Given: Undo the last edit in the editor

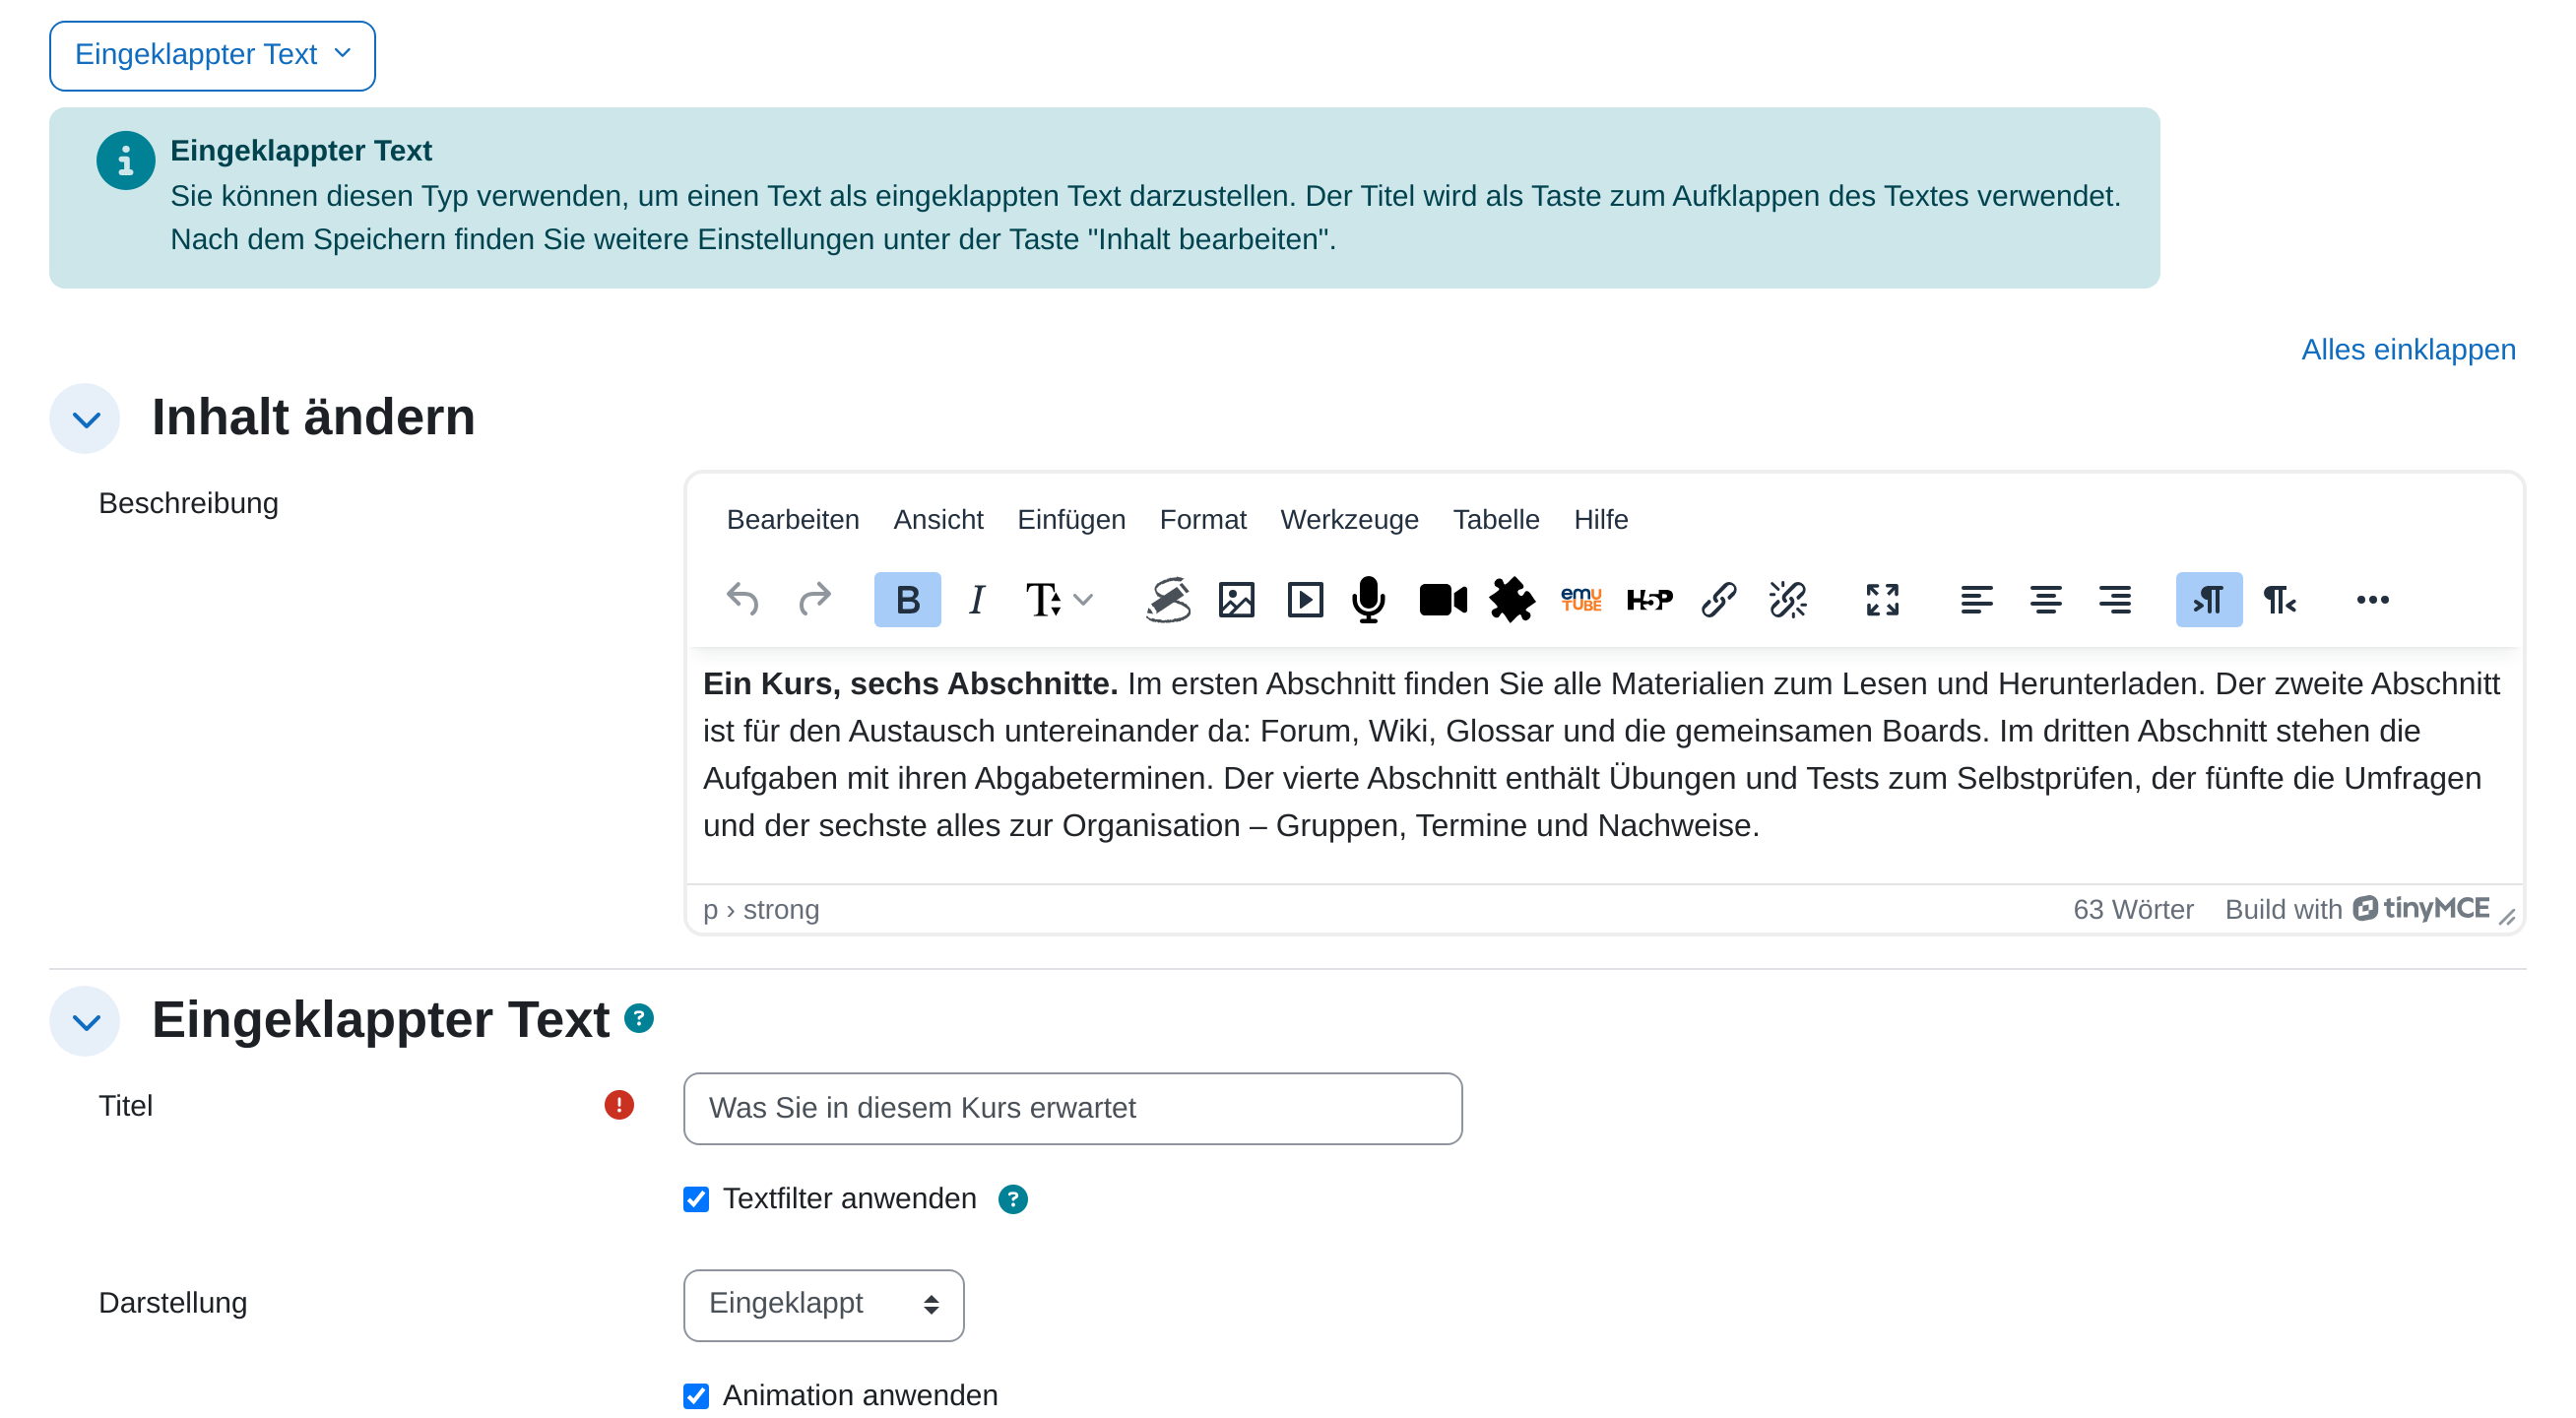Looking at the screenshot, I should click(742, 600).
